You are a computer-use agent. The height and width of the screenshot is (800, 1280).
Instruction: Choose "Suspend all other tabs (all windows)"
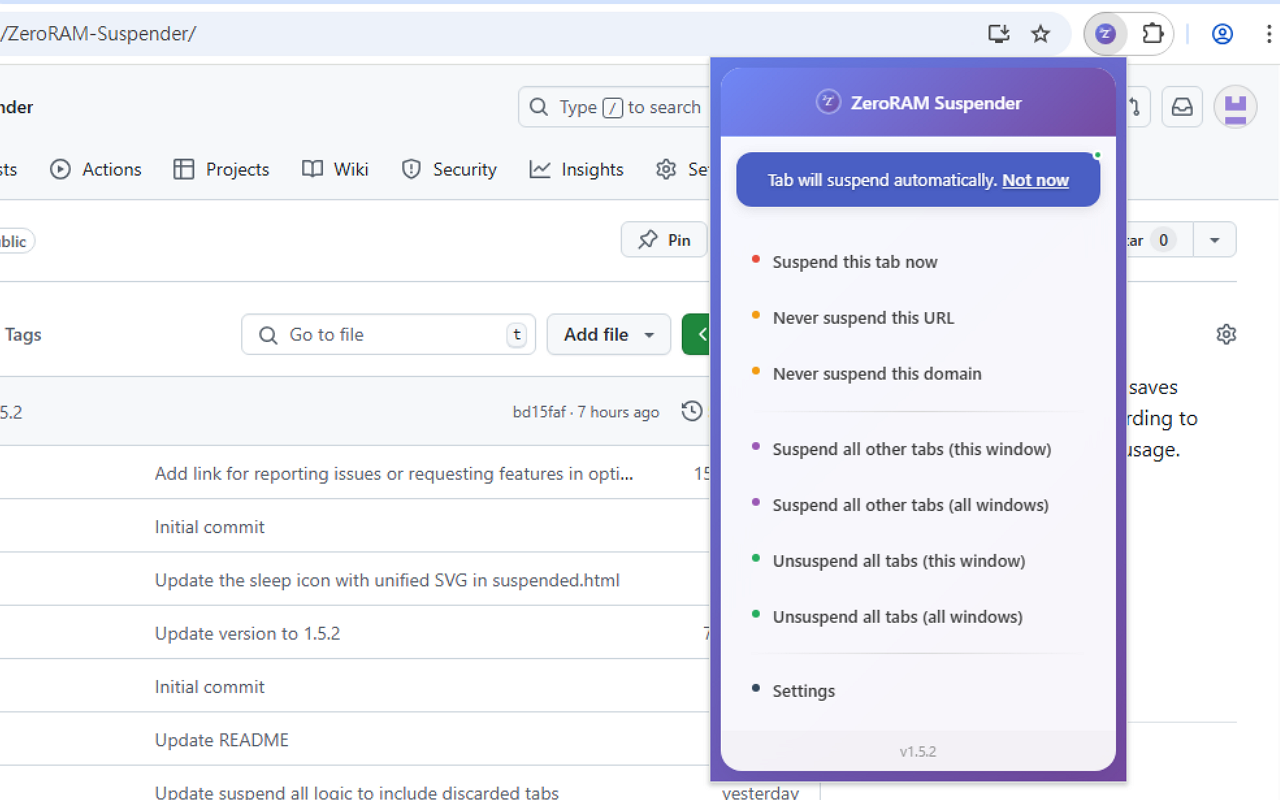click(x=918, y=506)
